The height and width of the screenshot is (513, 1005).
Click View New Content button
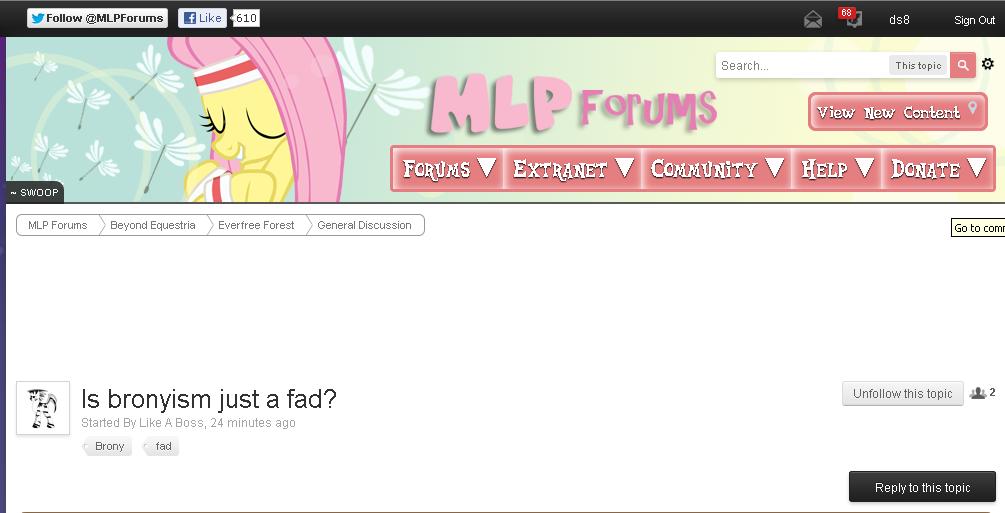click(897, 112)
